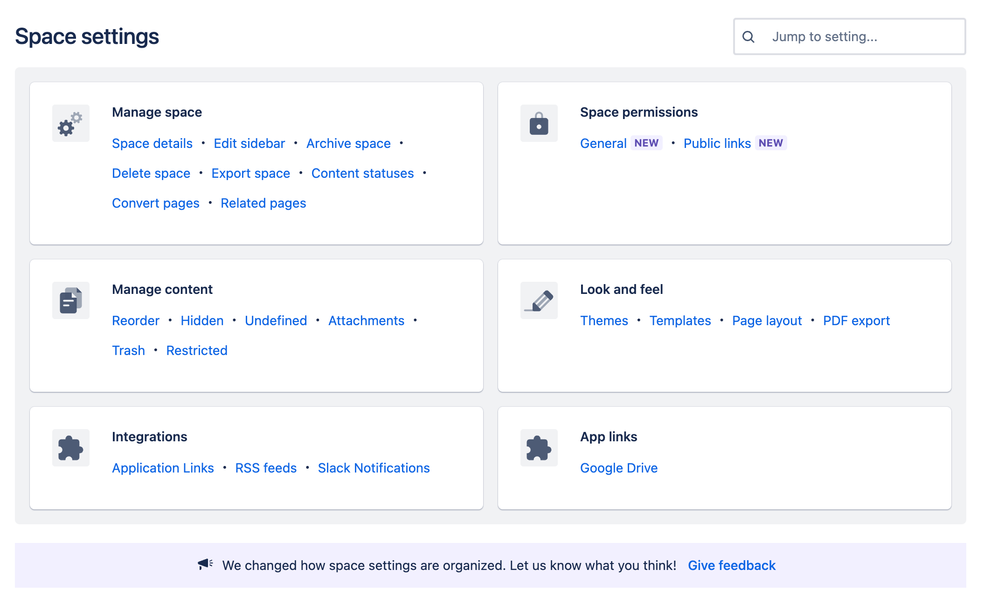
Task: Focus the Jump to setting search field
Action: (x=849, y=36)
